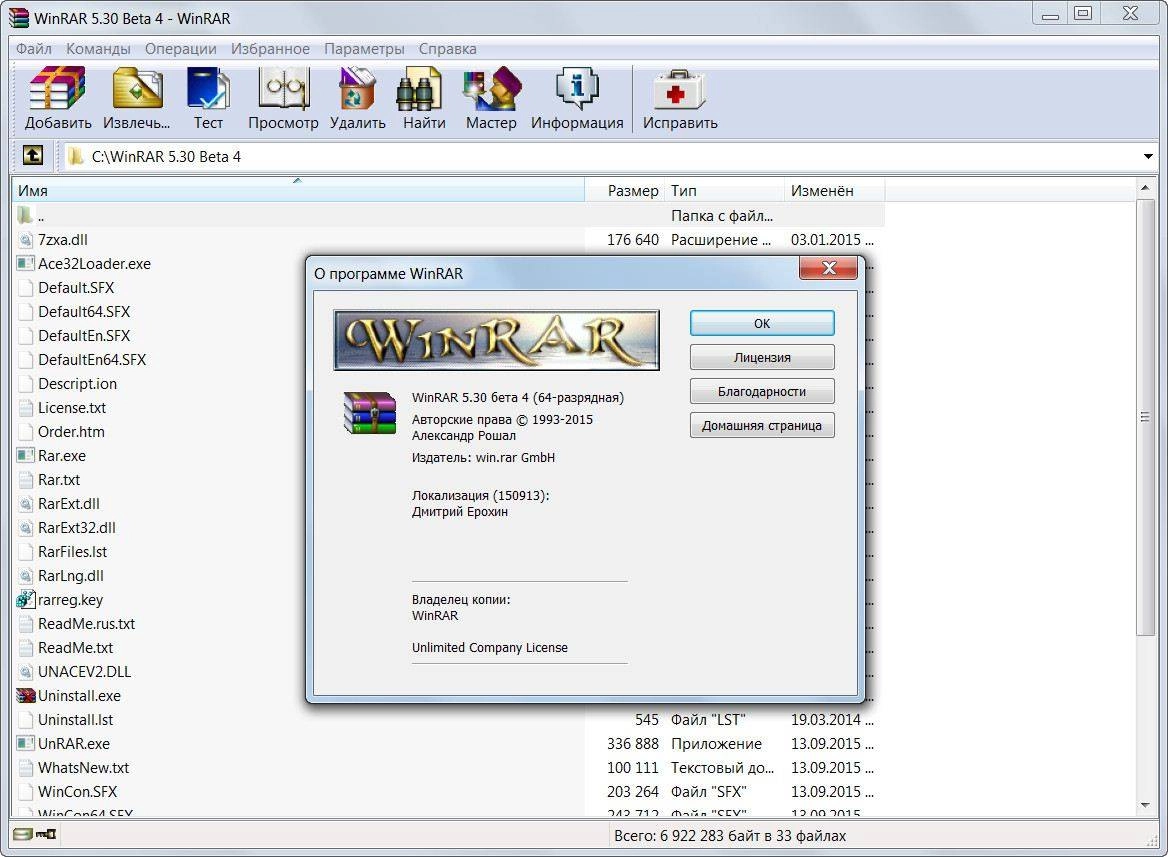Select the ReadMe.txt file

(x=75, y=648)
